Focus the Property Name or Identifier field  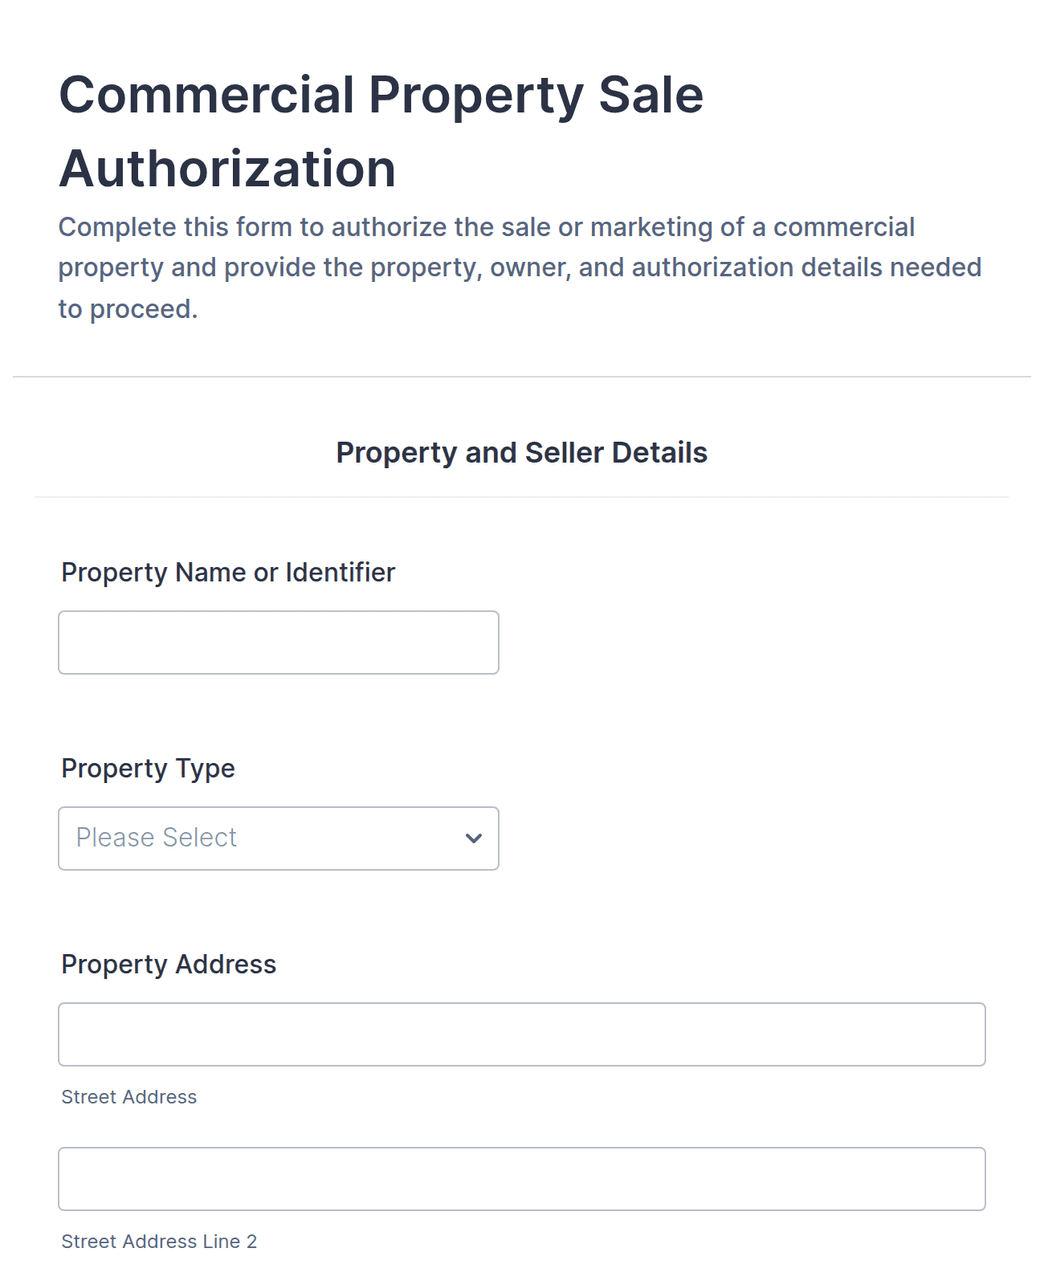click(278, 642)
